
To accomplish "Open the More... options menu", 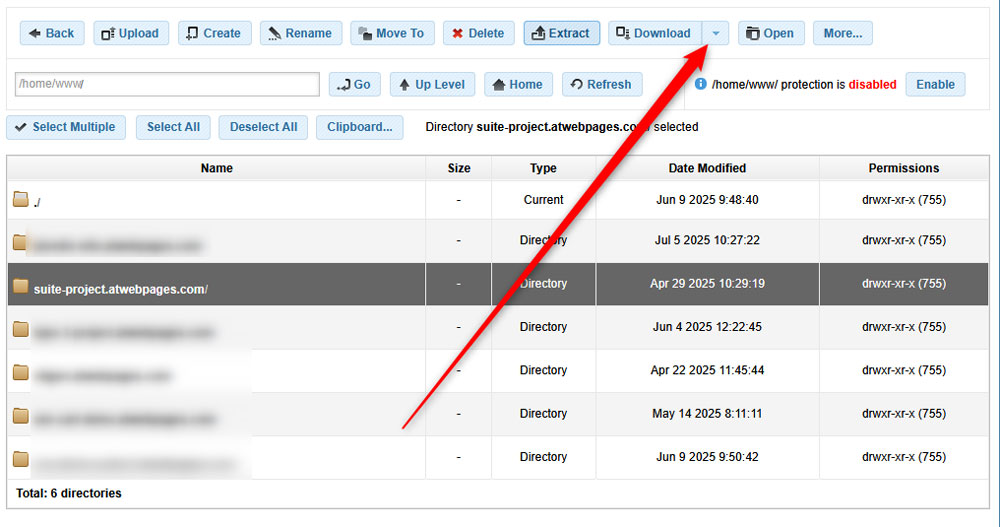I will 842,33.
